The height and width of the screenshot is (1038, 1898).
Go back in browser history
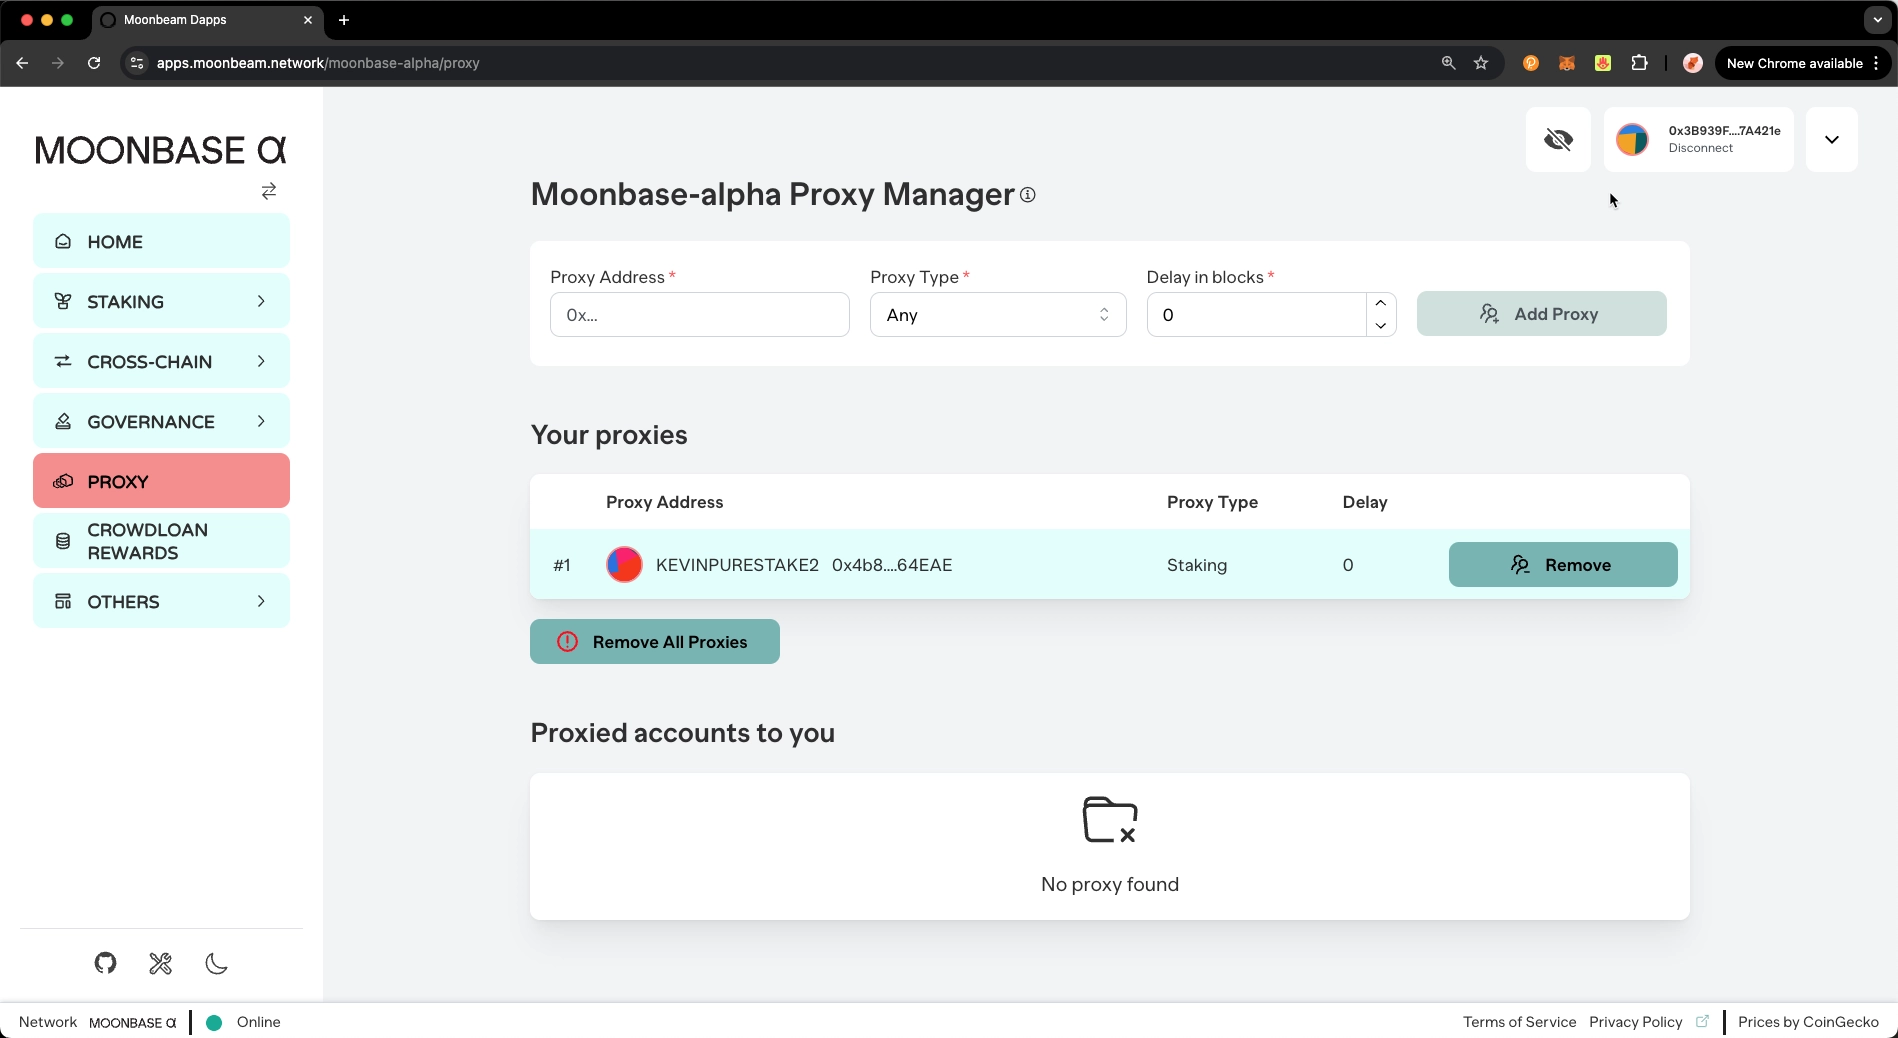point(22,63)
